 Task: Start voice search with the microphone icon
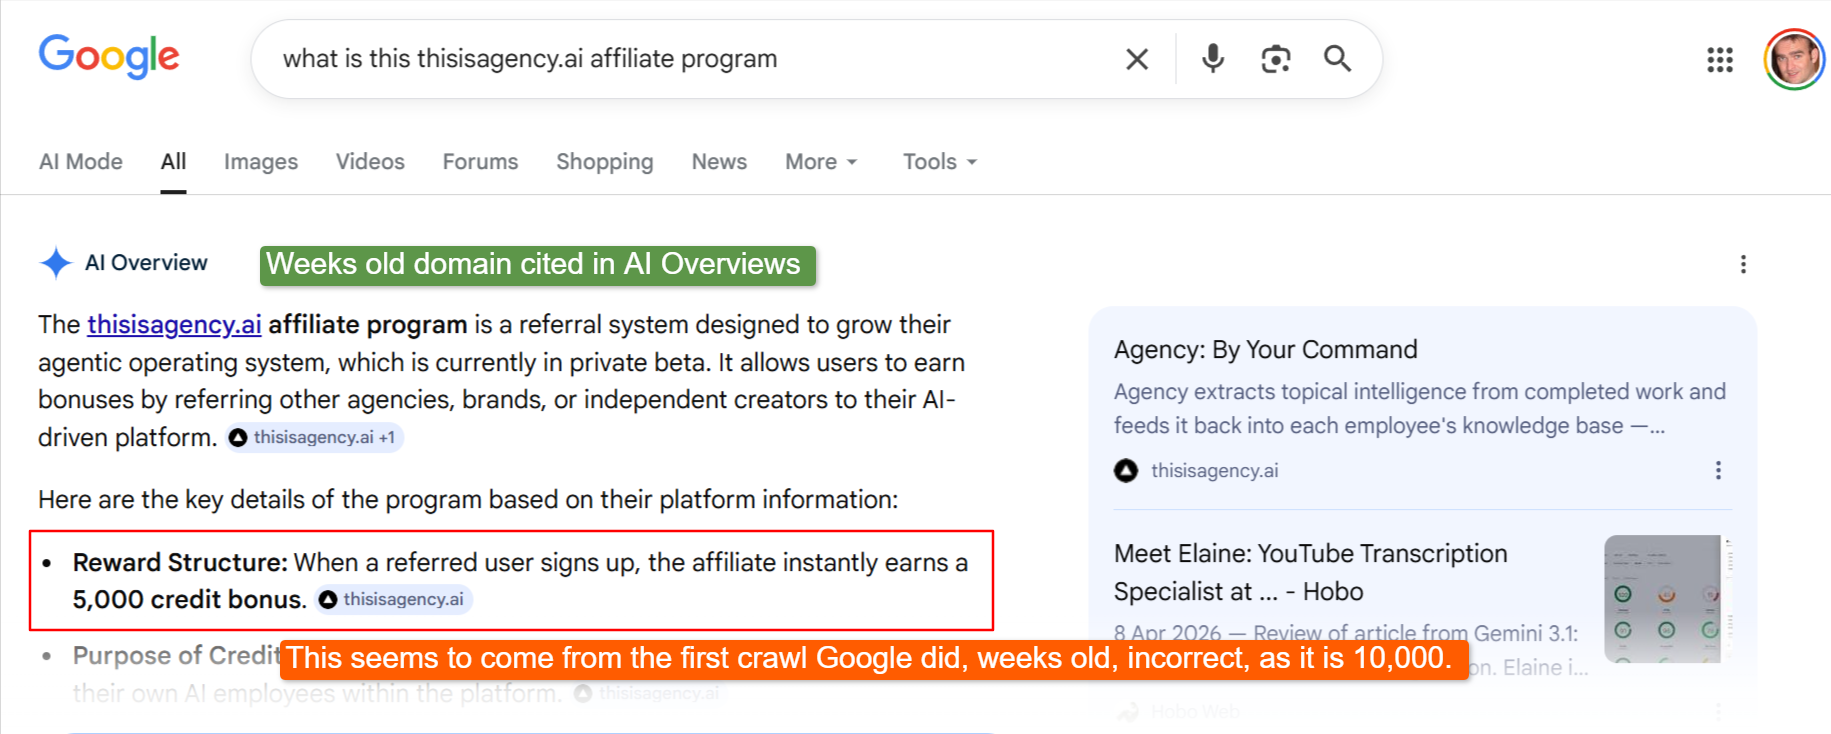pyautogui.click(x=1213, y=59)
